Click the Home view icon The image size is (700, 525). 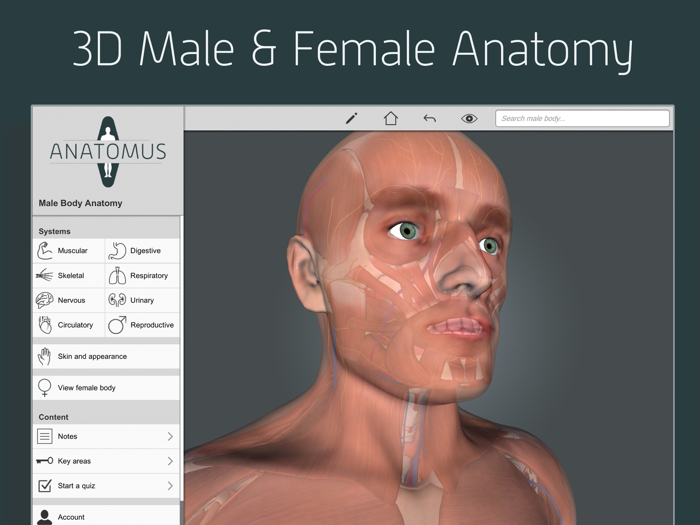(391, 118)
